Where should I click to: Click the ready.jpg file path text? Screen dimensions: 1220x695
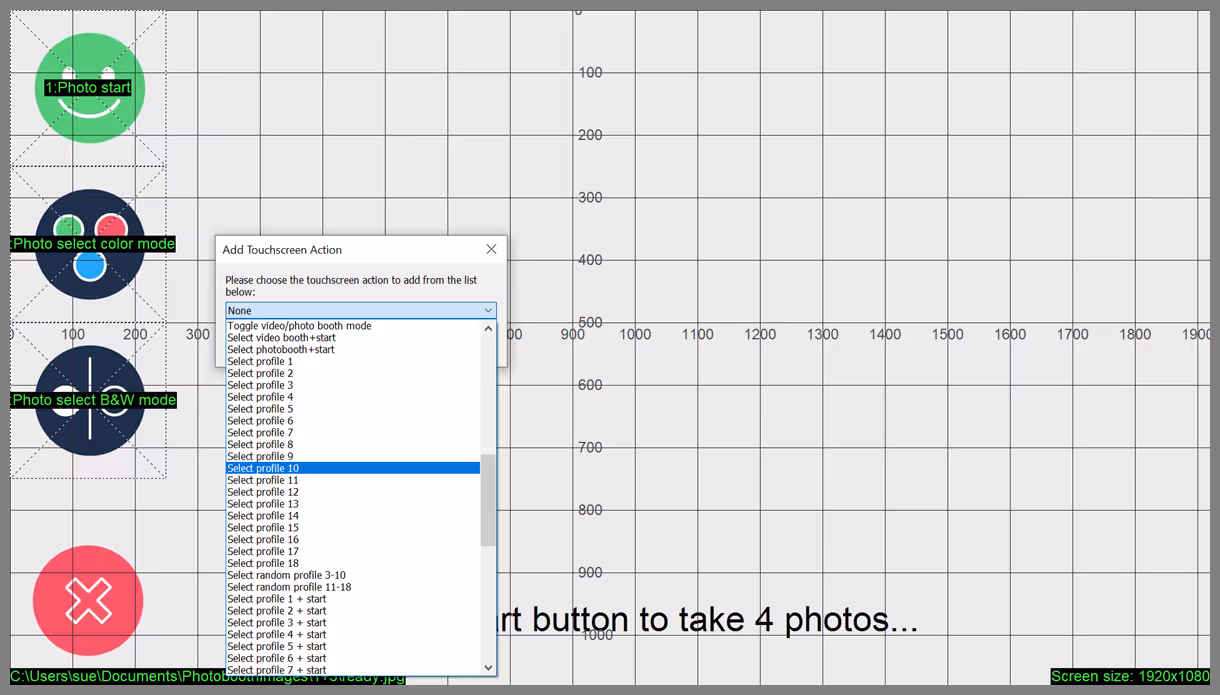208,677
